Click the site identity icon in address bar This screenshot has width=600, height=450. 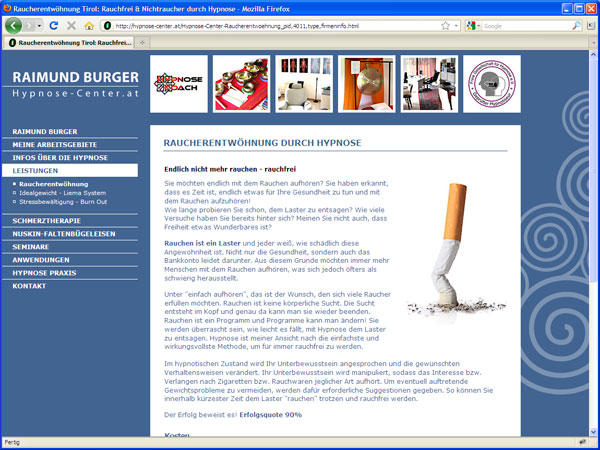[x=108, y=26]
